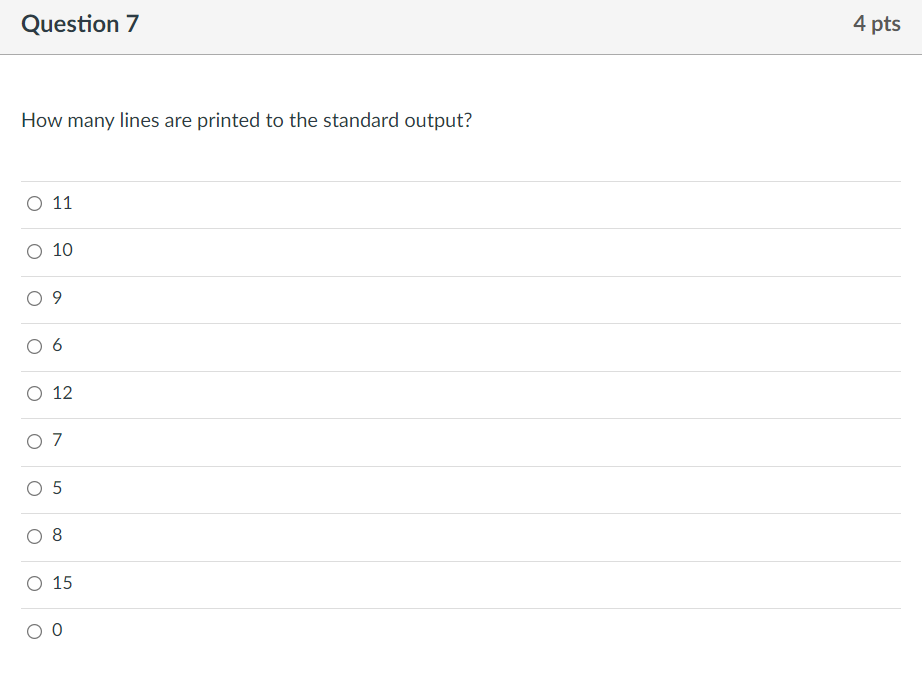Click the label text reading 12
This screenshot has height=673, width=922.
(x=62, y=393)
